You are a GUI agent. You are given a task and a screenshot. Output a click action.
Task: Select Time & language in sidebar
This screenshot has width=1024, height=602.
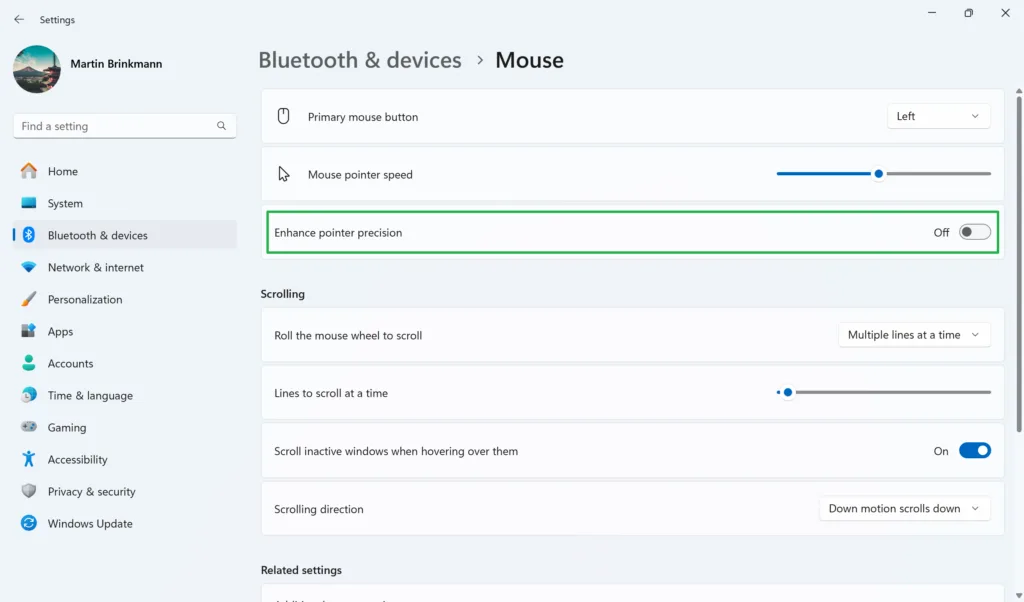90,395
